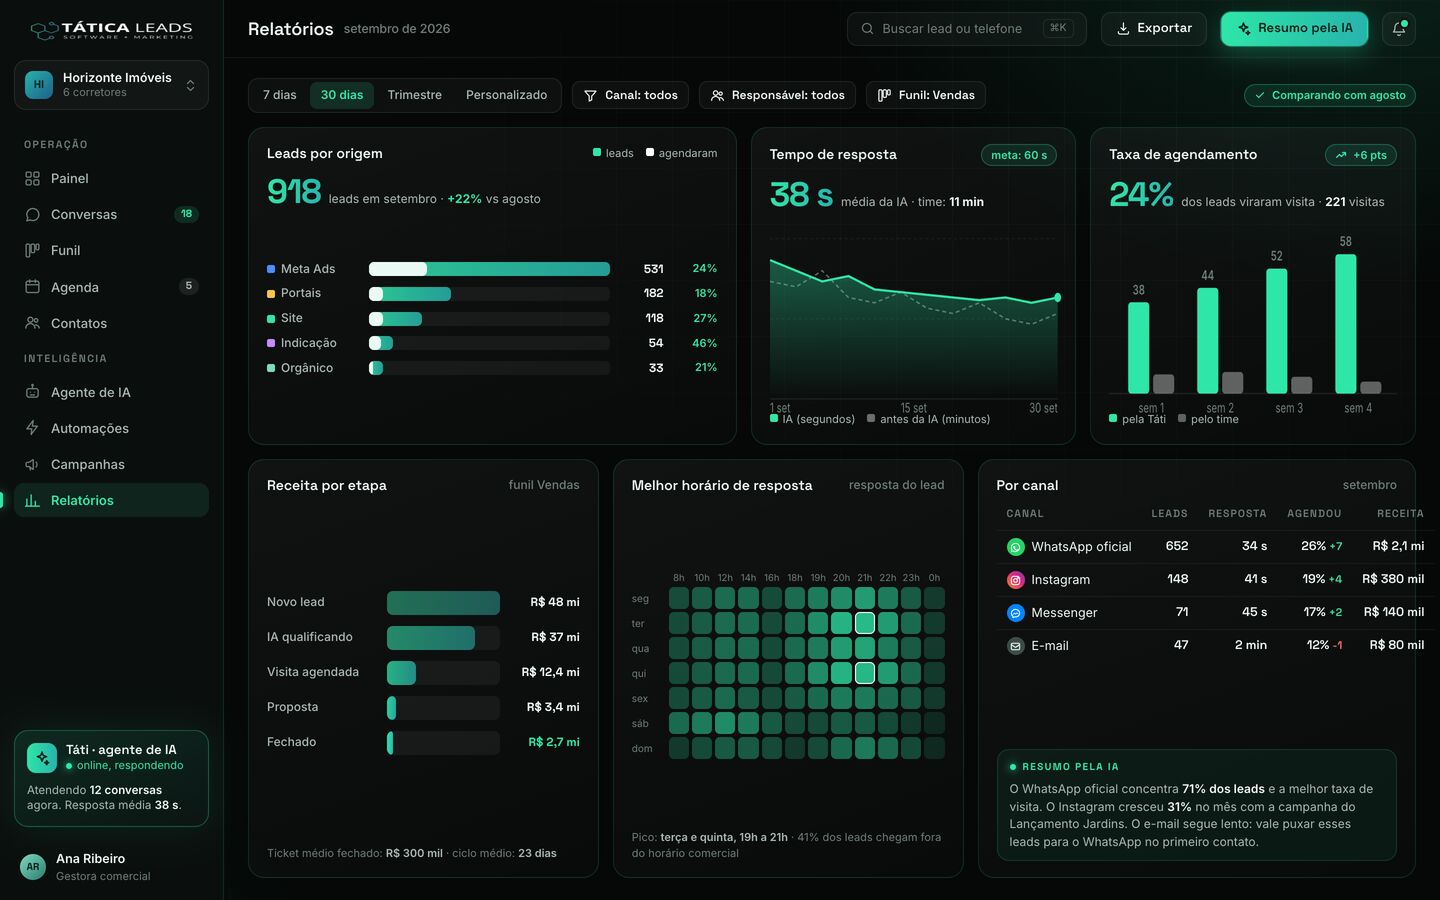Viewport: 1440px width, 900px height.
Task: Open Campanhas megaphone section
Action: pyautogui.click(x=111, y=464)
